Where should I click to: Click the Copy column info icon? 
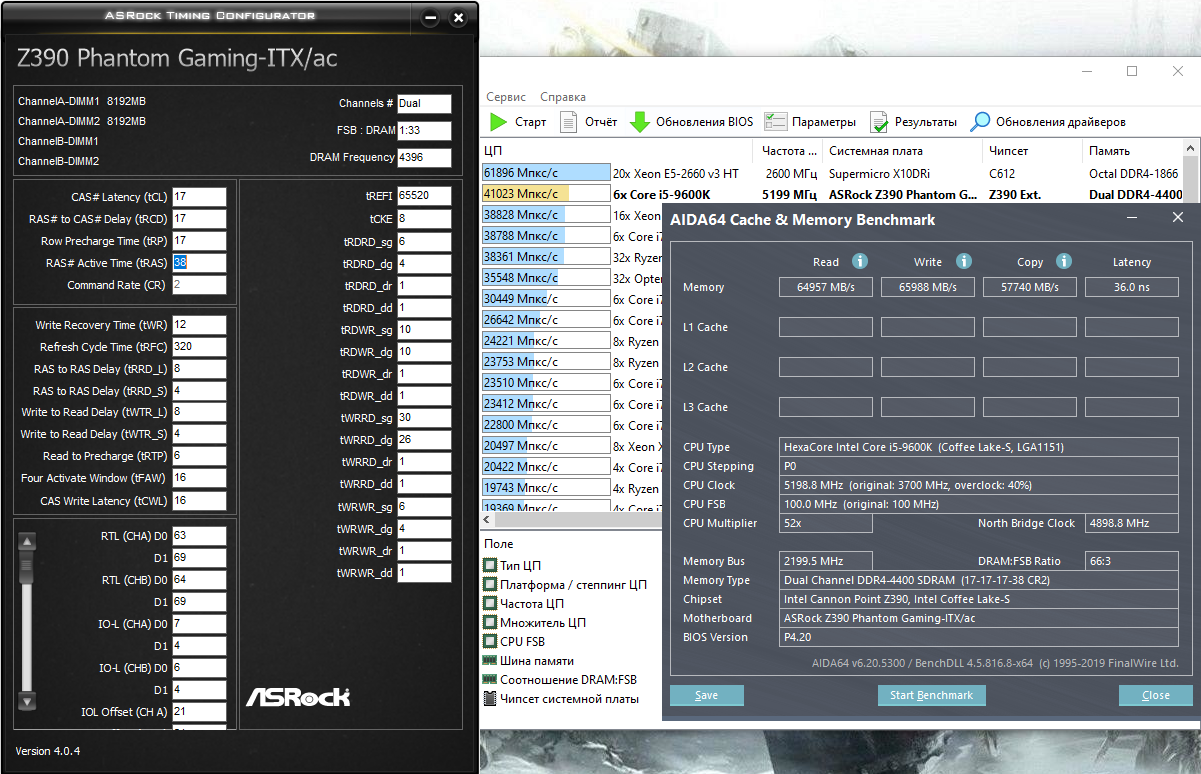[x=1064, y=261]
